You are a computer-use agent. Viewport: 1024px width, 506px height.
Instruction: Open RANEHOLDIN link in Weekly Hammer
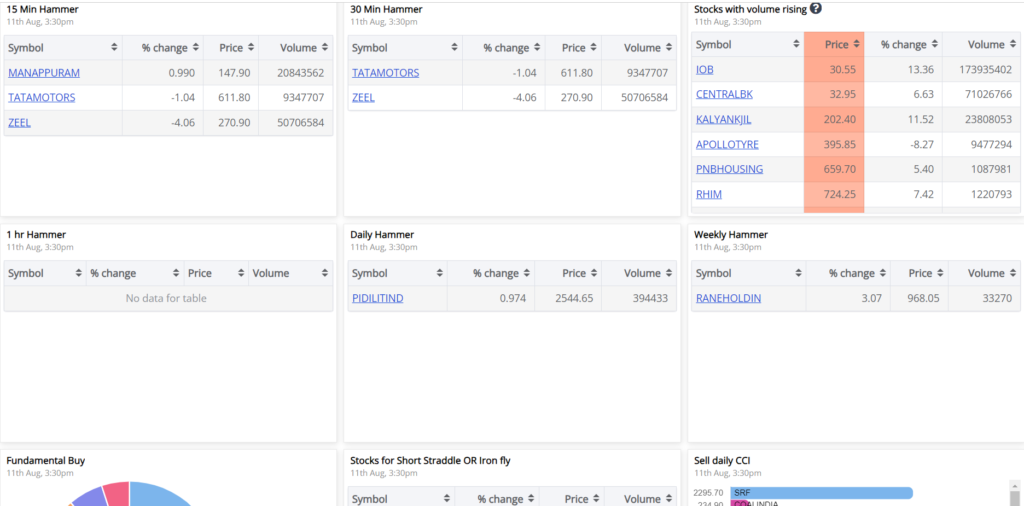click(728, 298)
